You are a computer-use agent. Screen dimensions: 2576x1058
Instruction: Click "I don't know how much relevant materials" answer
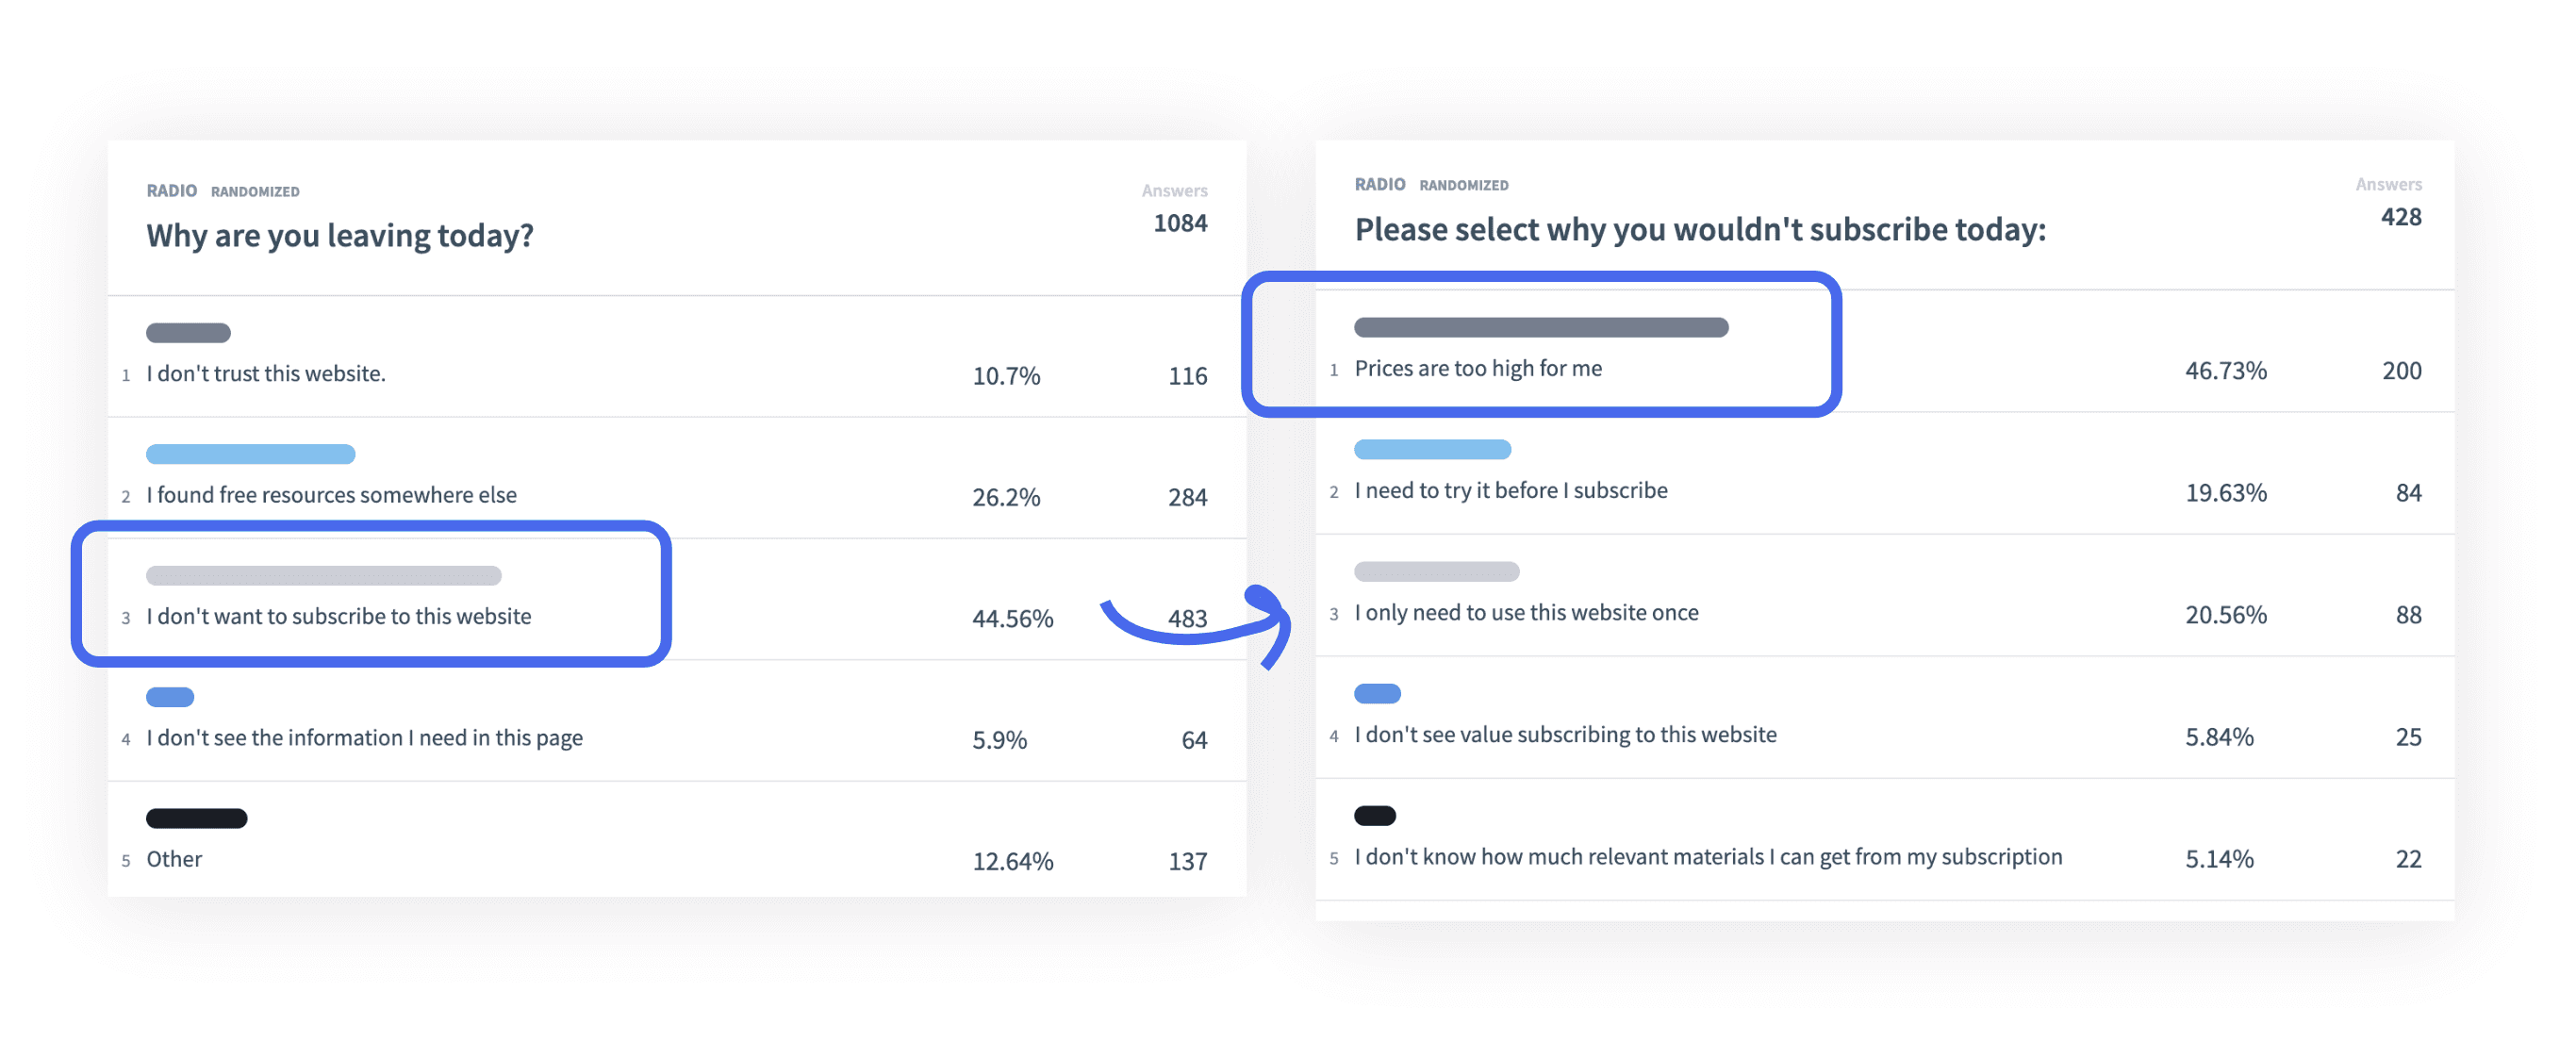[x=1707, y=857]
